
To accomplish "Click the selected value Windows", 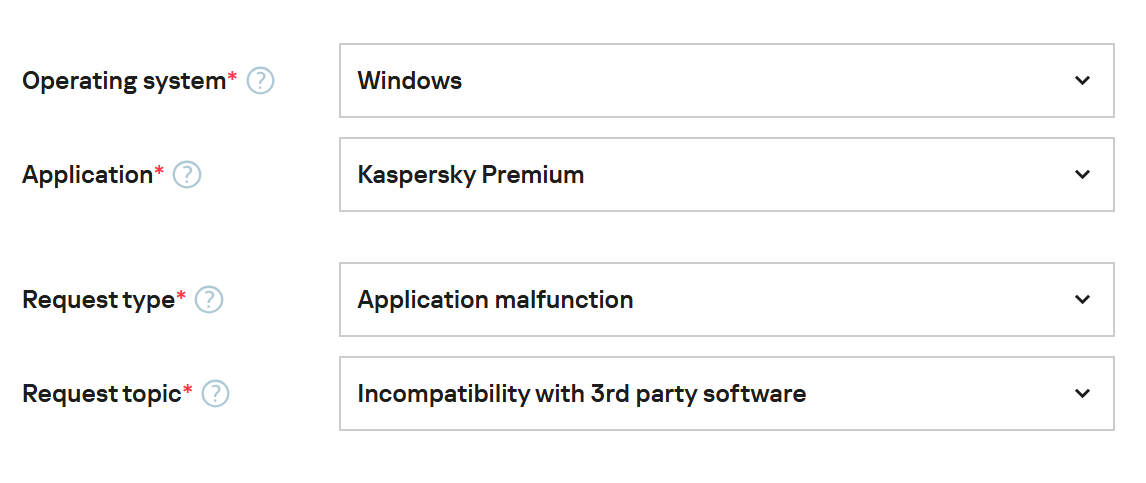I will click(x=410, y=81).
